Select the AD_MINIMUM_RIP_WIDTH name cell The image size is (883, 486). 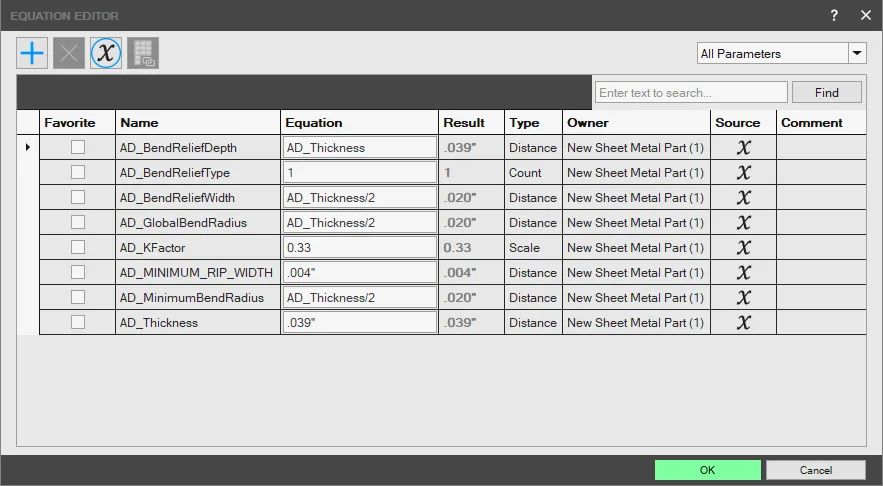click(198, 273)
